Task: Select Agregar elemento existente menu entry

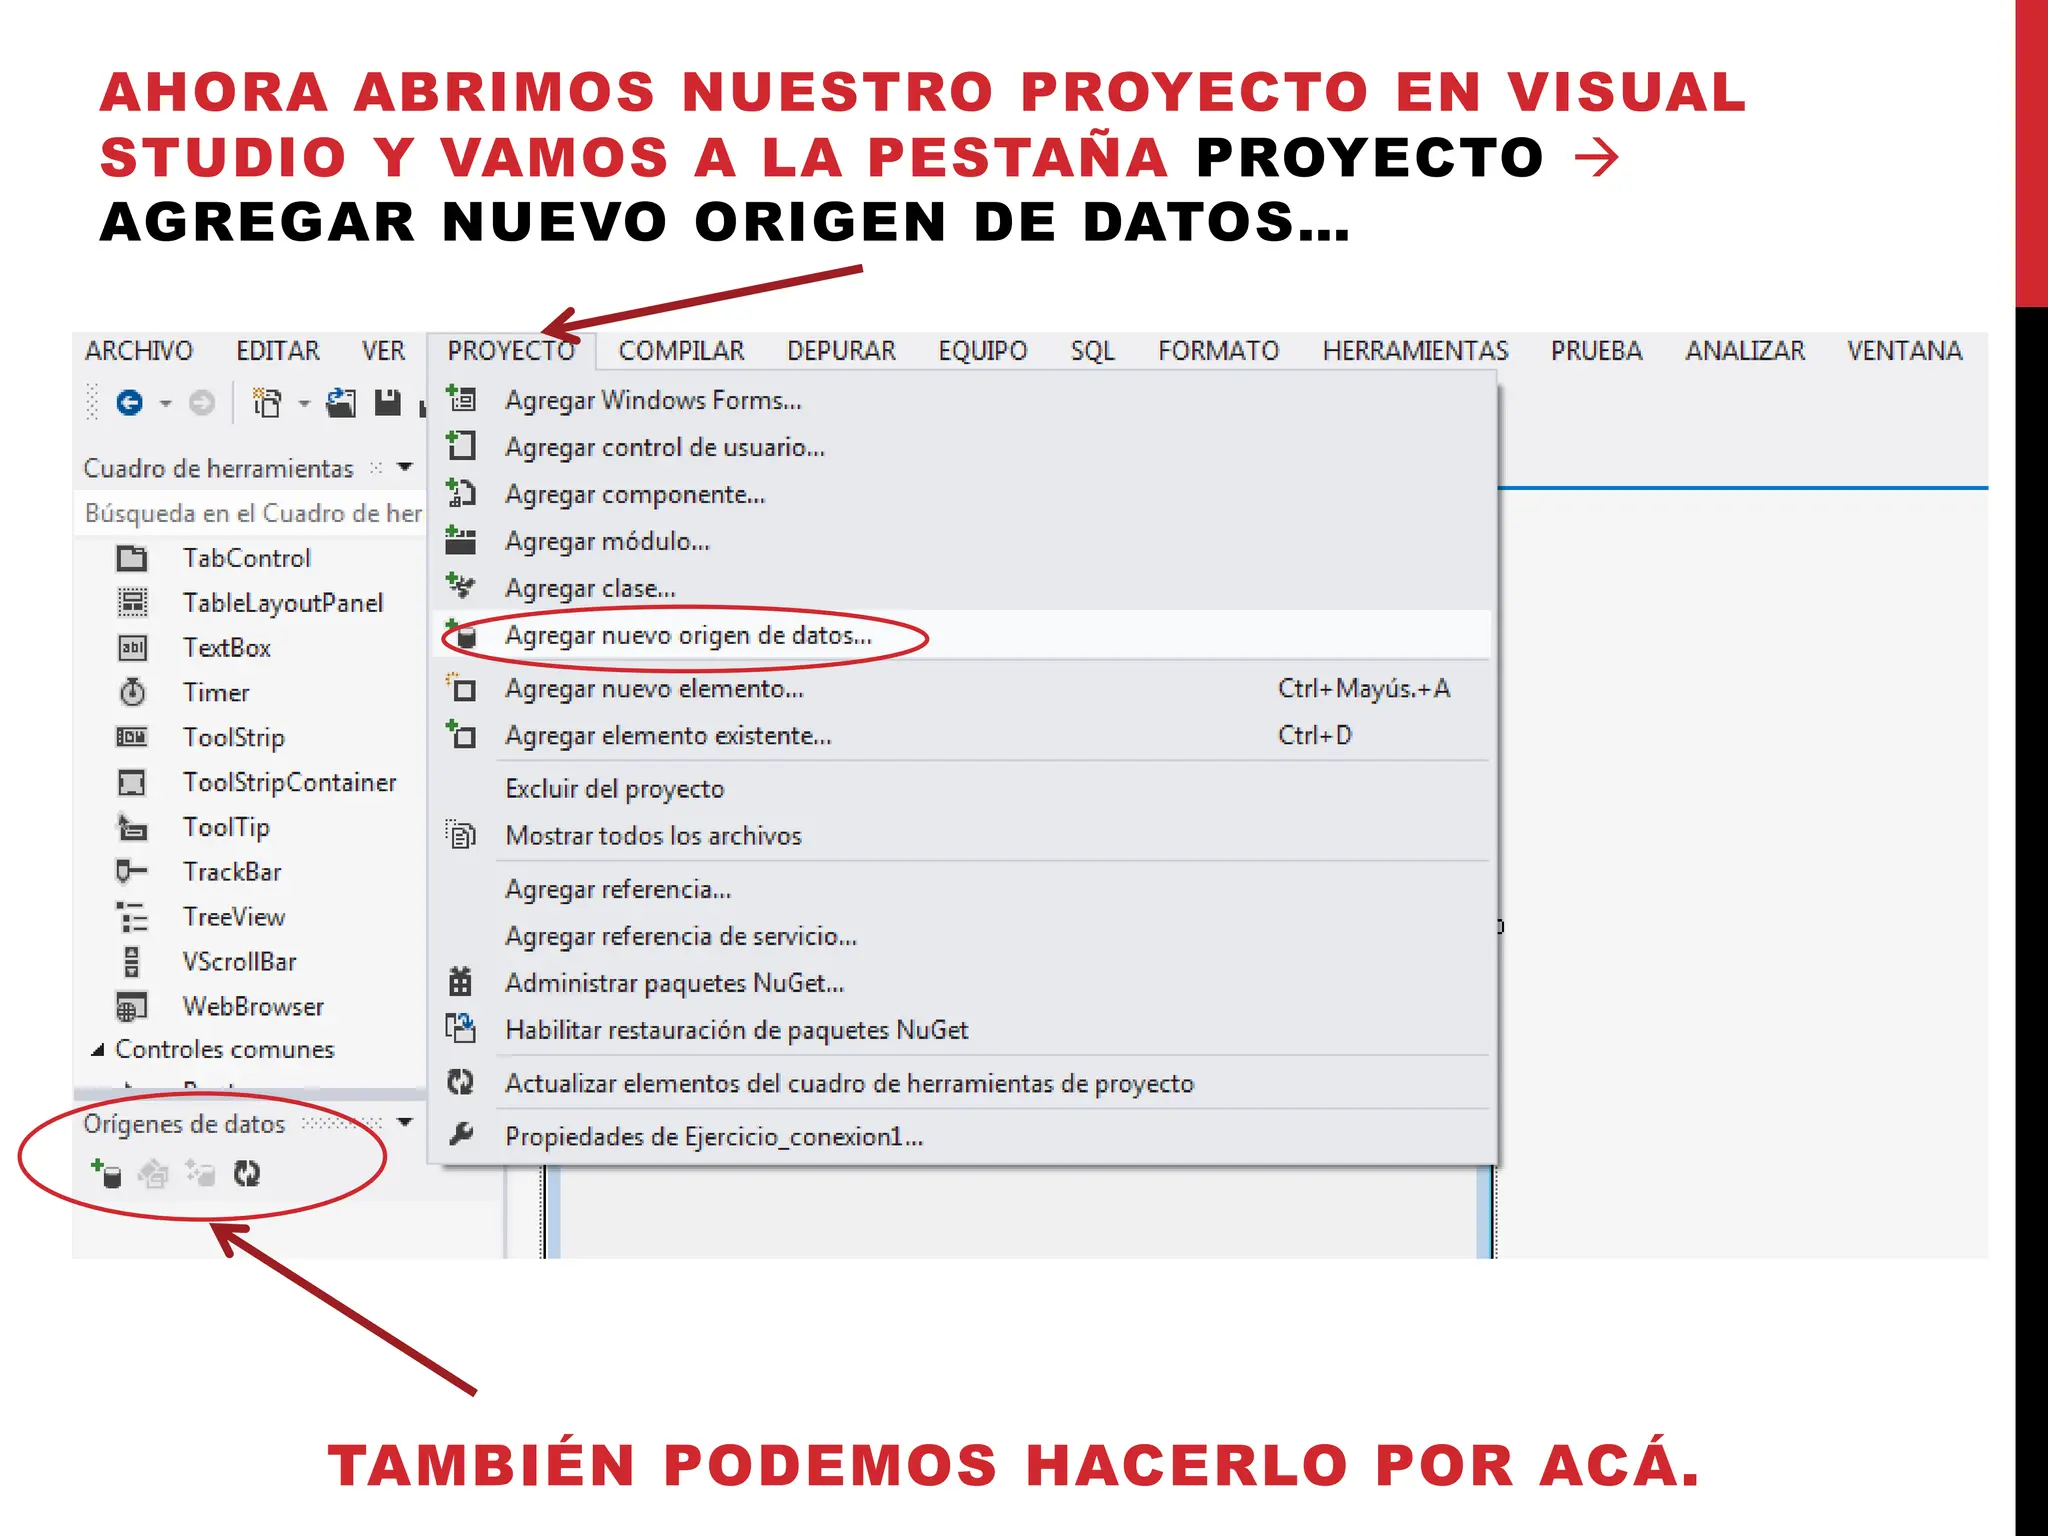Action: [962, 736]
